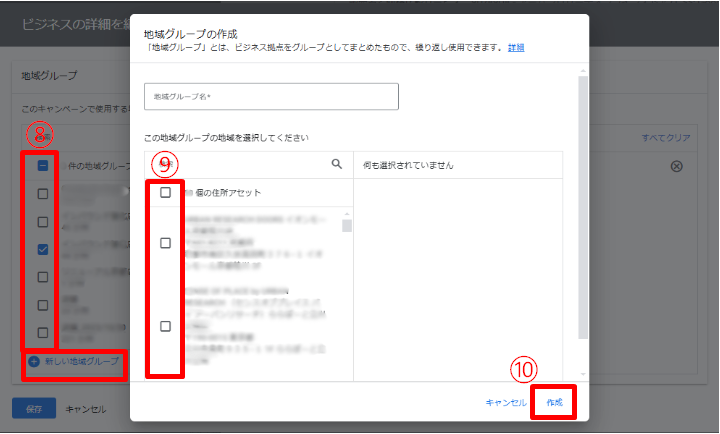The height and width of the screenshot is (434, 720).
Task: Click the magnifier search icon in address list
Action: pos(337,165)
